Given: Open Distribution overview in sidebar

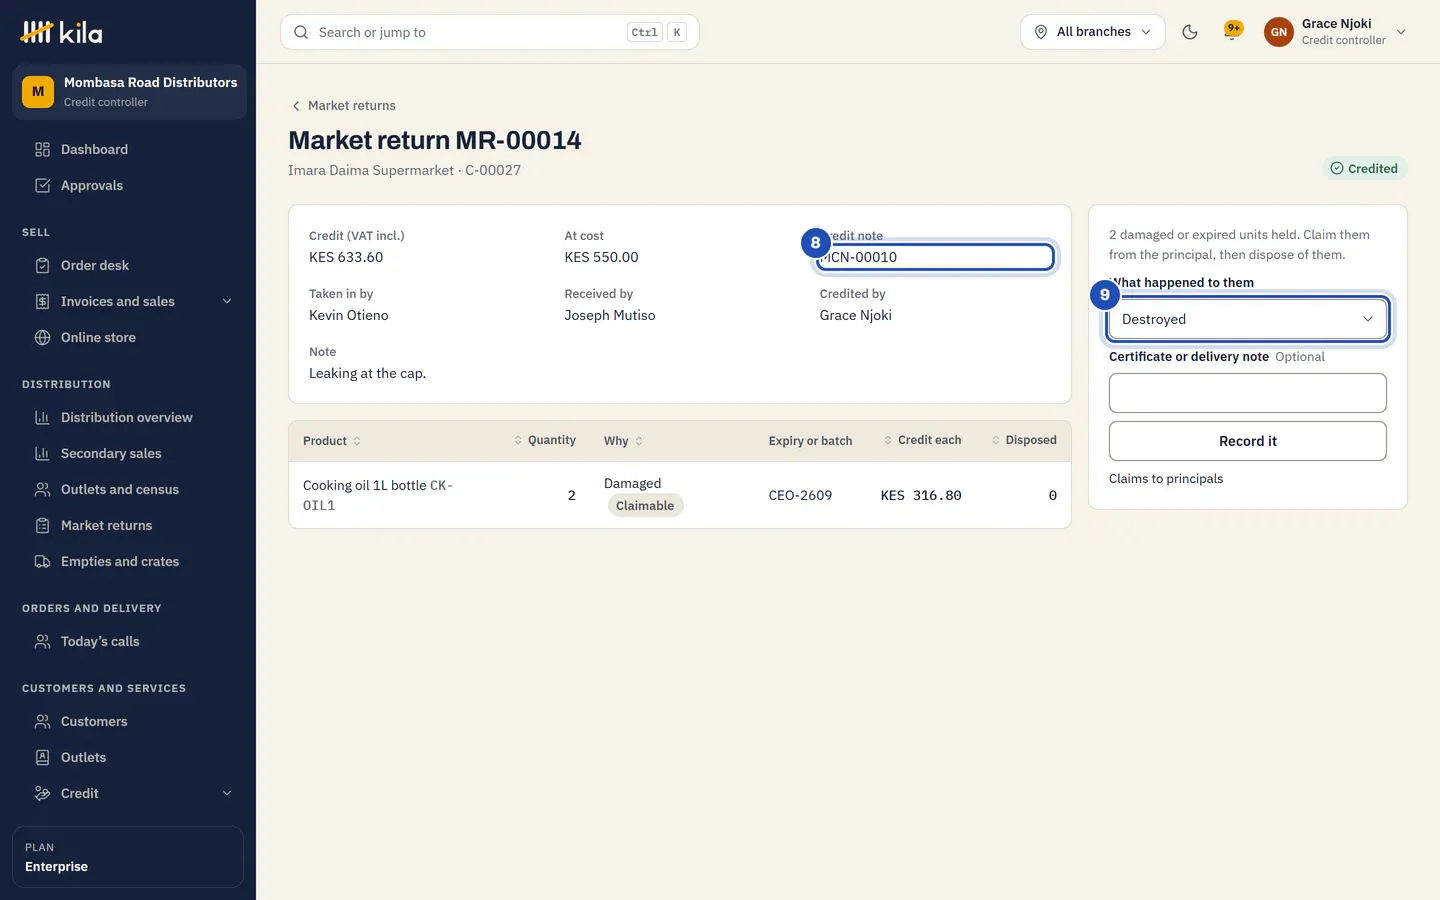Looking at the screenshot, I should (x=129, y=418).
